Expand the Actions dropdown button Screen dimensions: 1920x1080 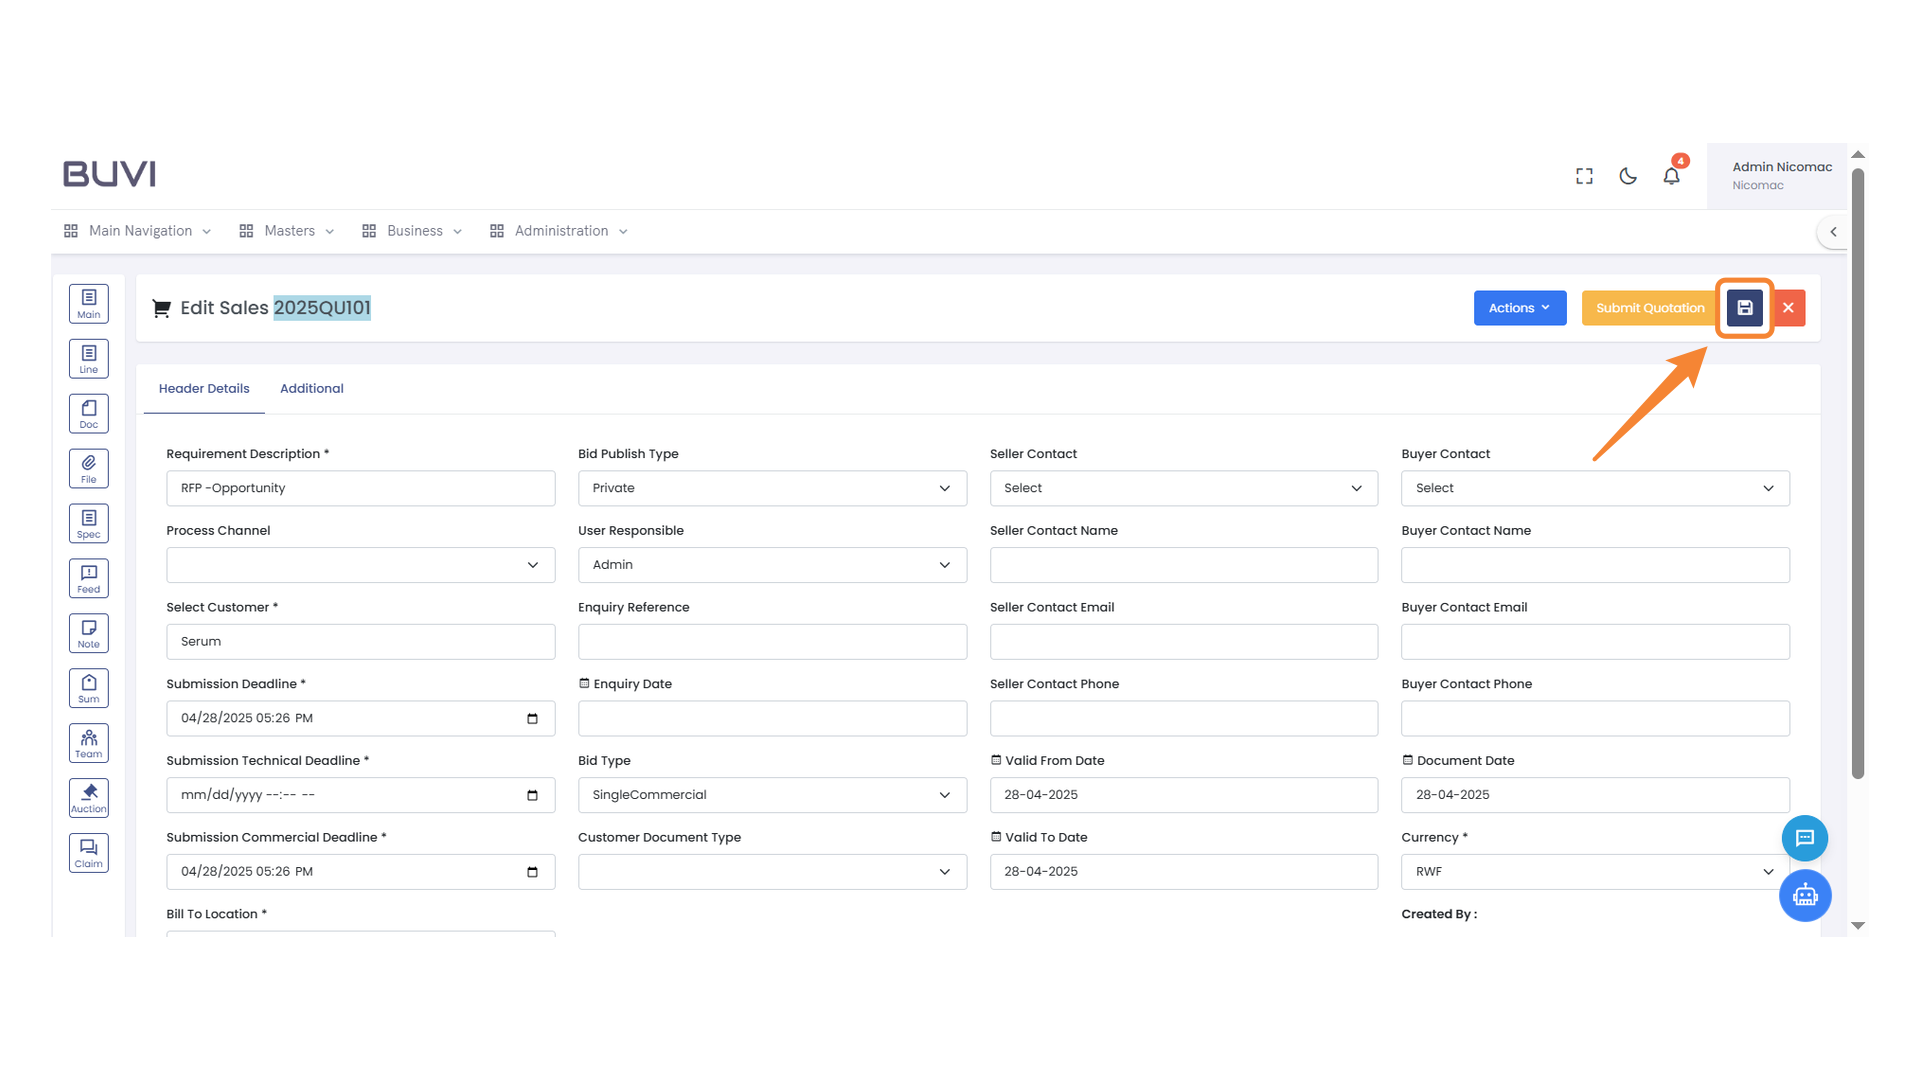click(1519, 308)
